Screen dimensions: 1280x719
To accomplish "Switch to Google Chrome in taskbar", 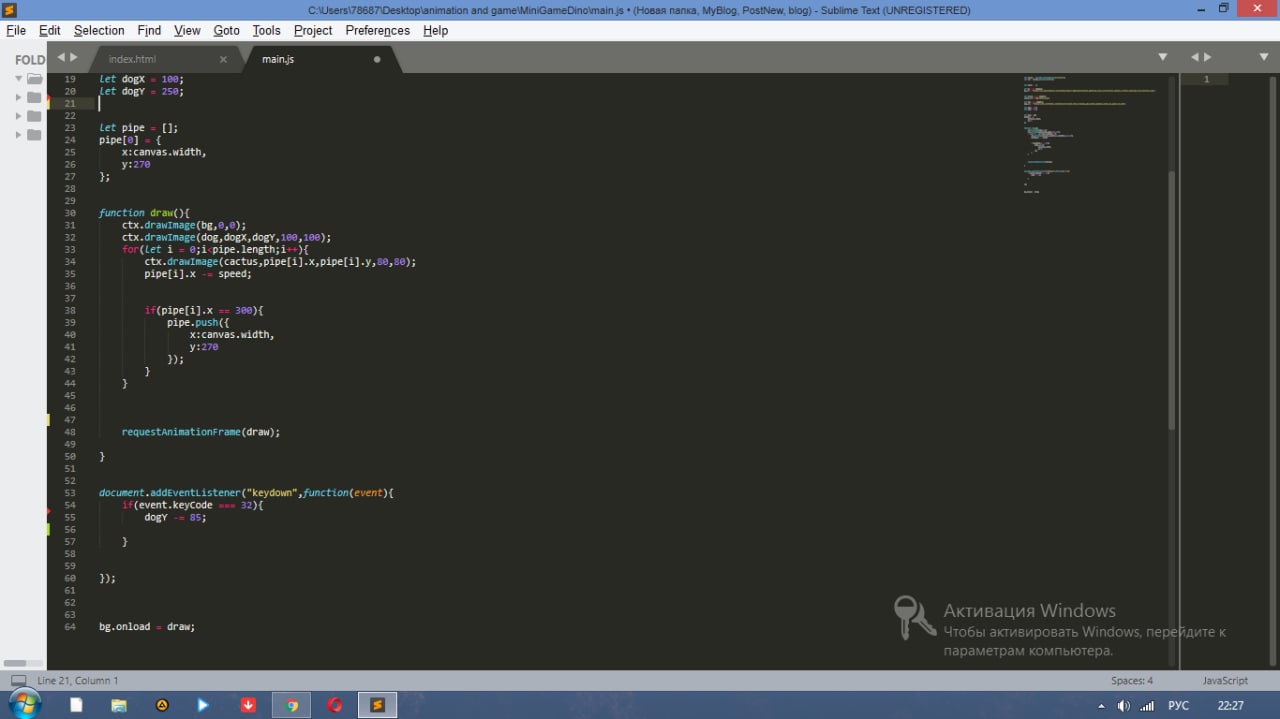I will (x=292, y=705).
